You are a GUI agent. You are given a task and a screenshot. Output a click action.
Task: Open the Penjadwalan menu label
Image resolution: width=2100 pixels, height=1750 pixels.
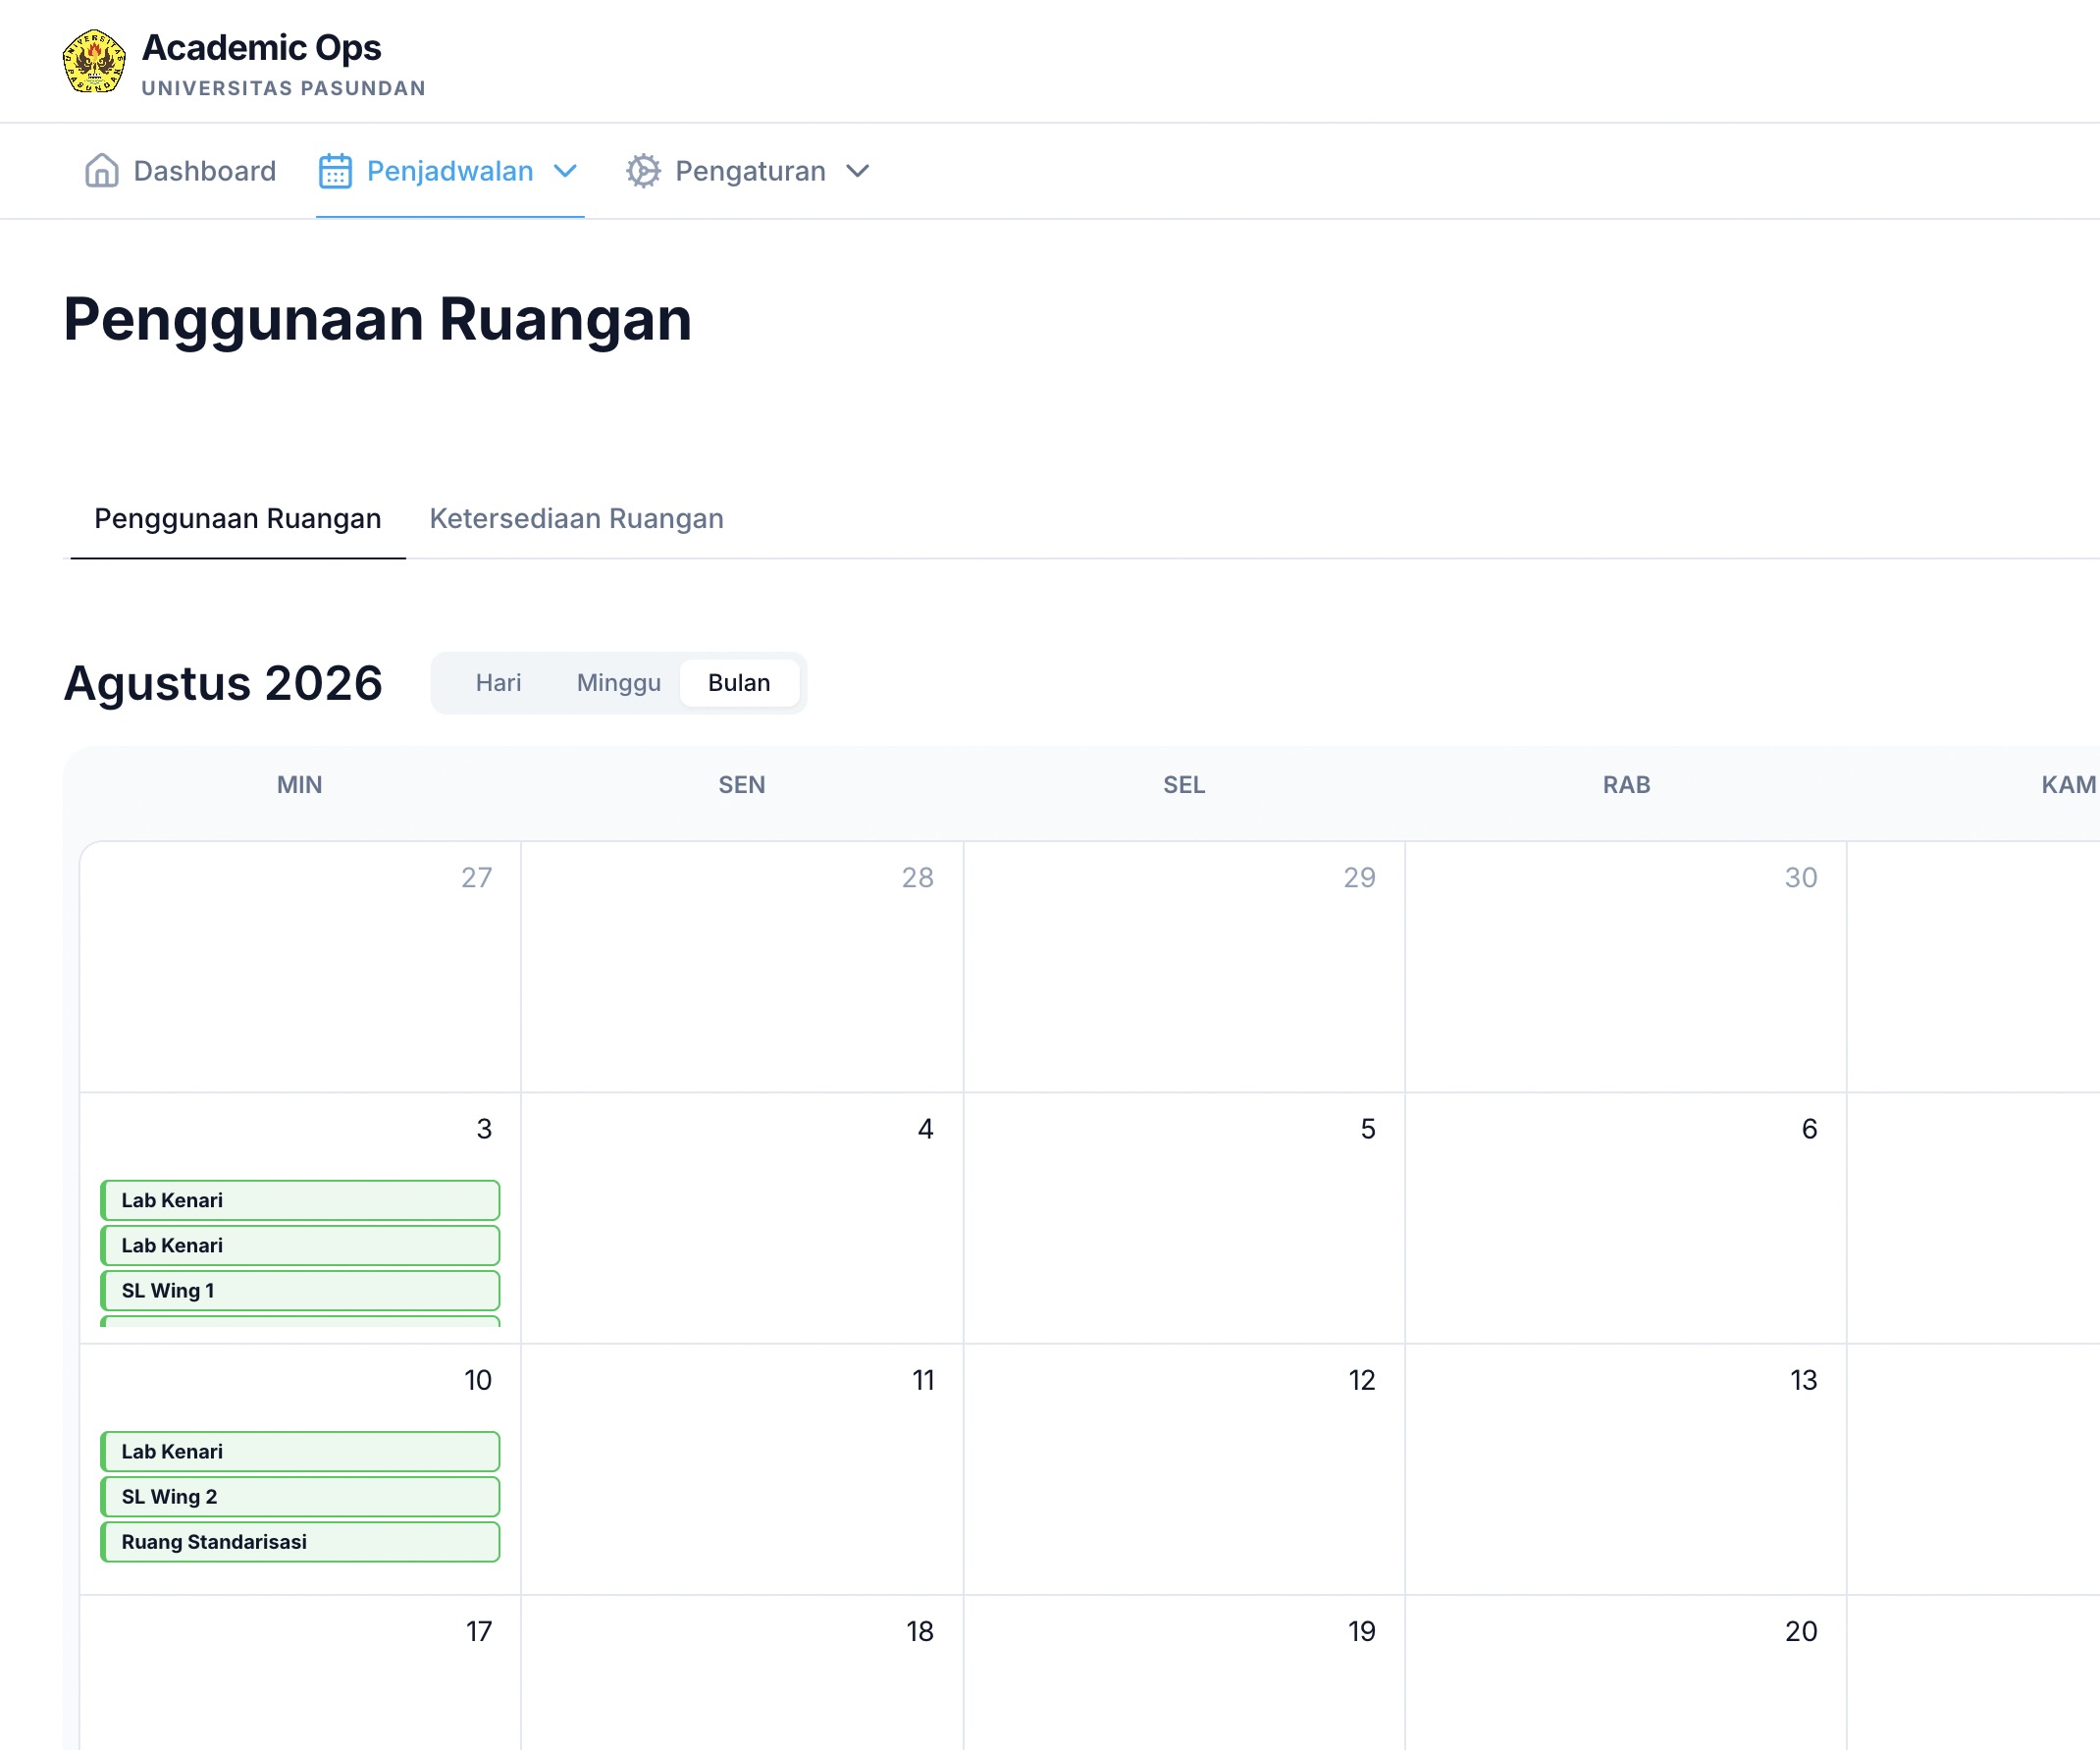[450, 171]
